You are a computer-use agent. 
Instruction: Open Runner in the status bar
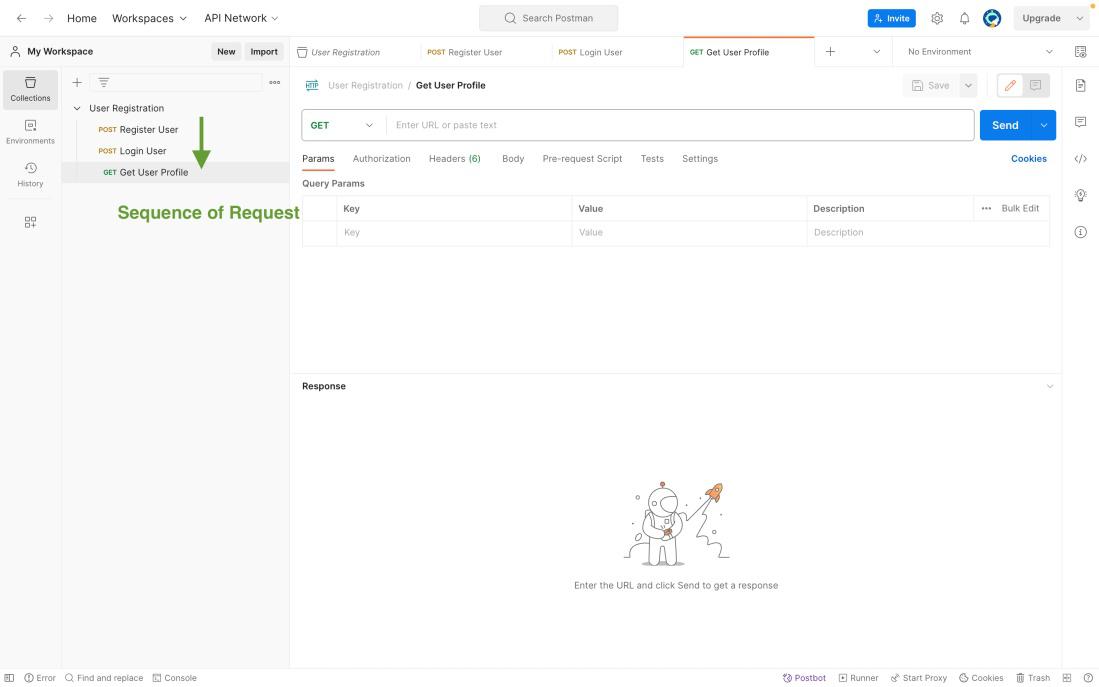[x=859, y=678]
